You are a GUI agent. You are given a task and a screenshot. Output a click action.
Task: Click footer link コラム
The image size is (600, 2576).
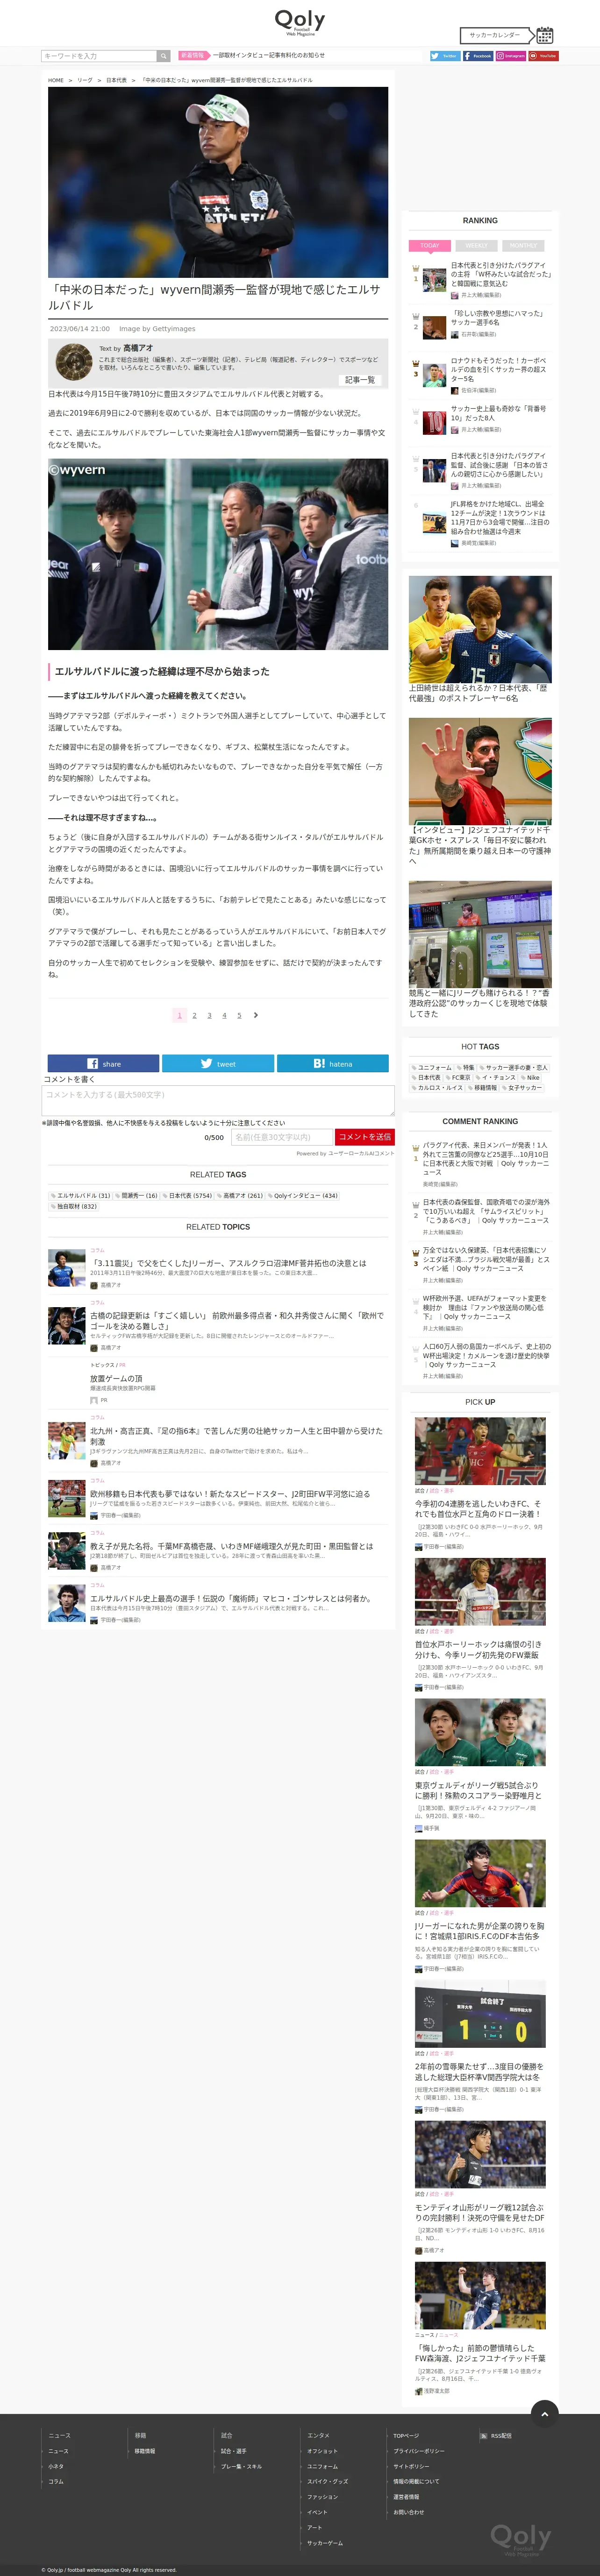tap(56, 2481)
